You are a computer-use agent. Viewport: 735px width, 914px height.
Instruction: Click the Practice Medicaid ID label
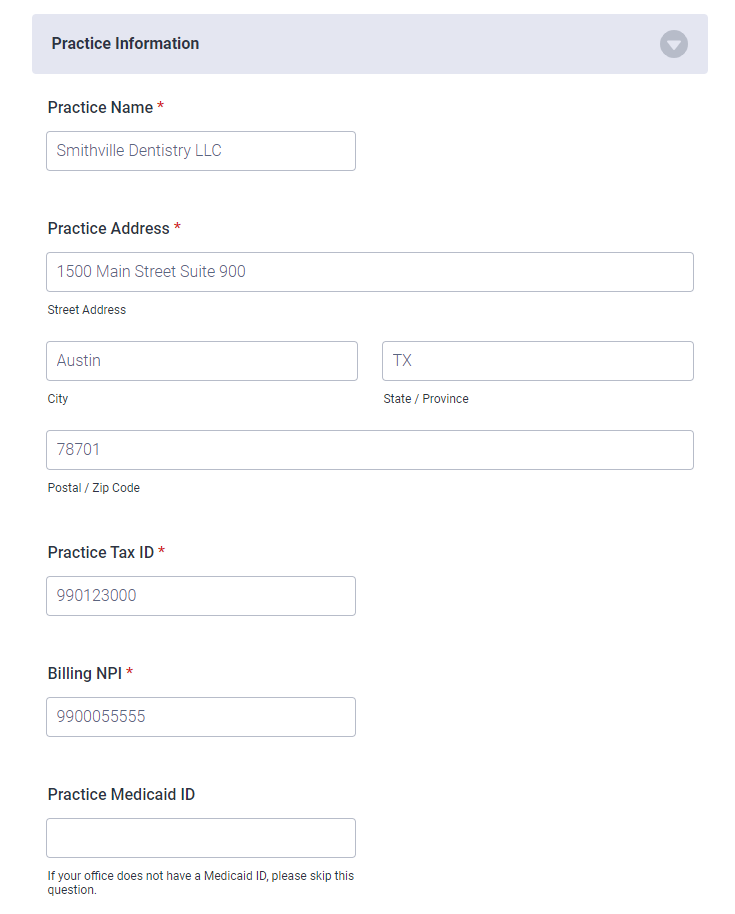(x=121, y=795)
